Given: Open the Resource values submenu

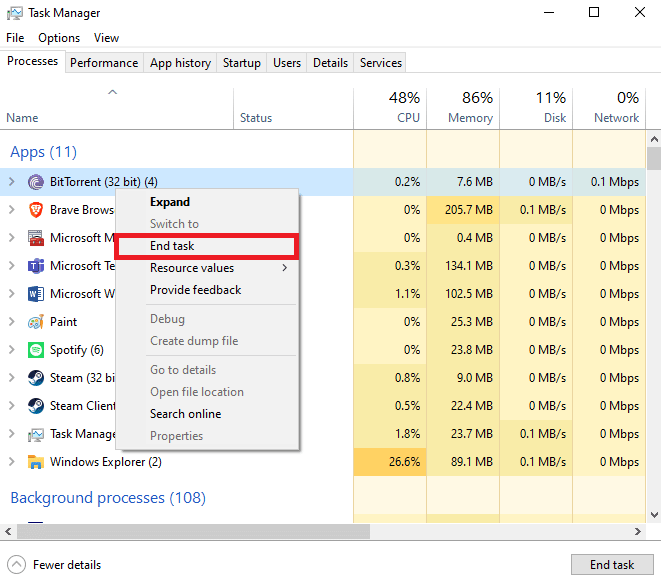Looking at the screenshot, I should pyautogui.click(x=207, y=268).
